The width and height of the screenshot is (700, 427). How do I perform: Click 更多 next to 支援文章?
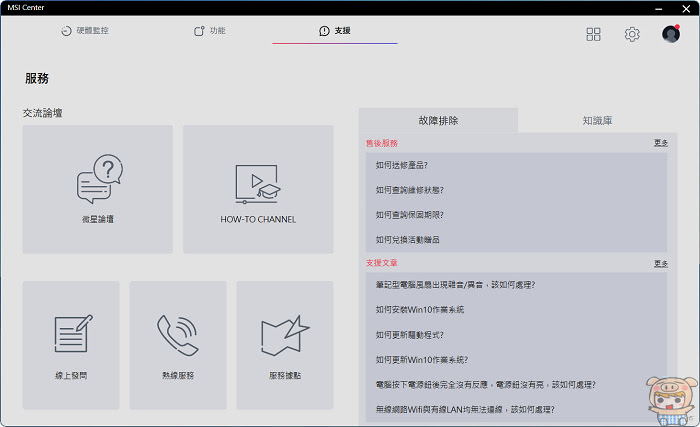pyautogui.click(x=661, y=264)
